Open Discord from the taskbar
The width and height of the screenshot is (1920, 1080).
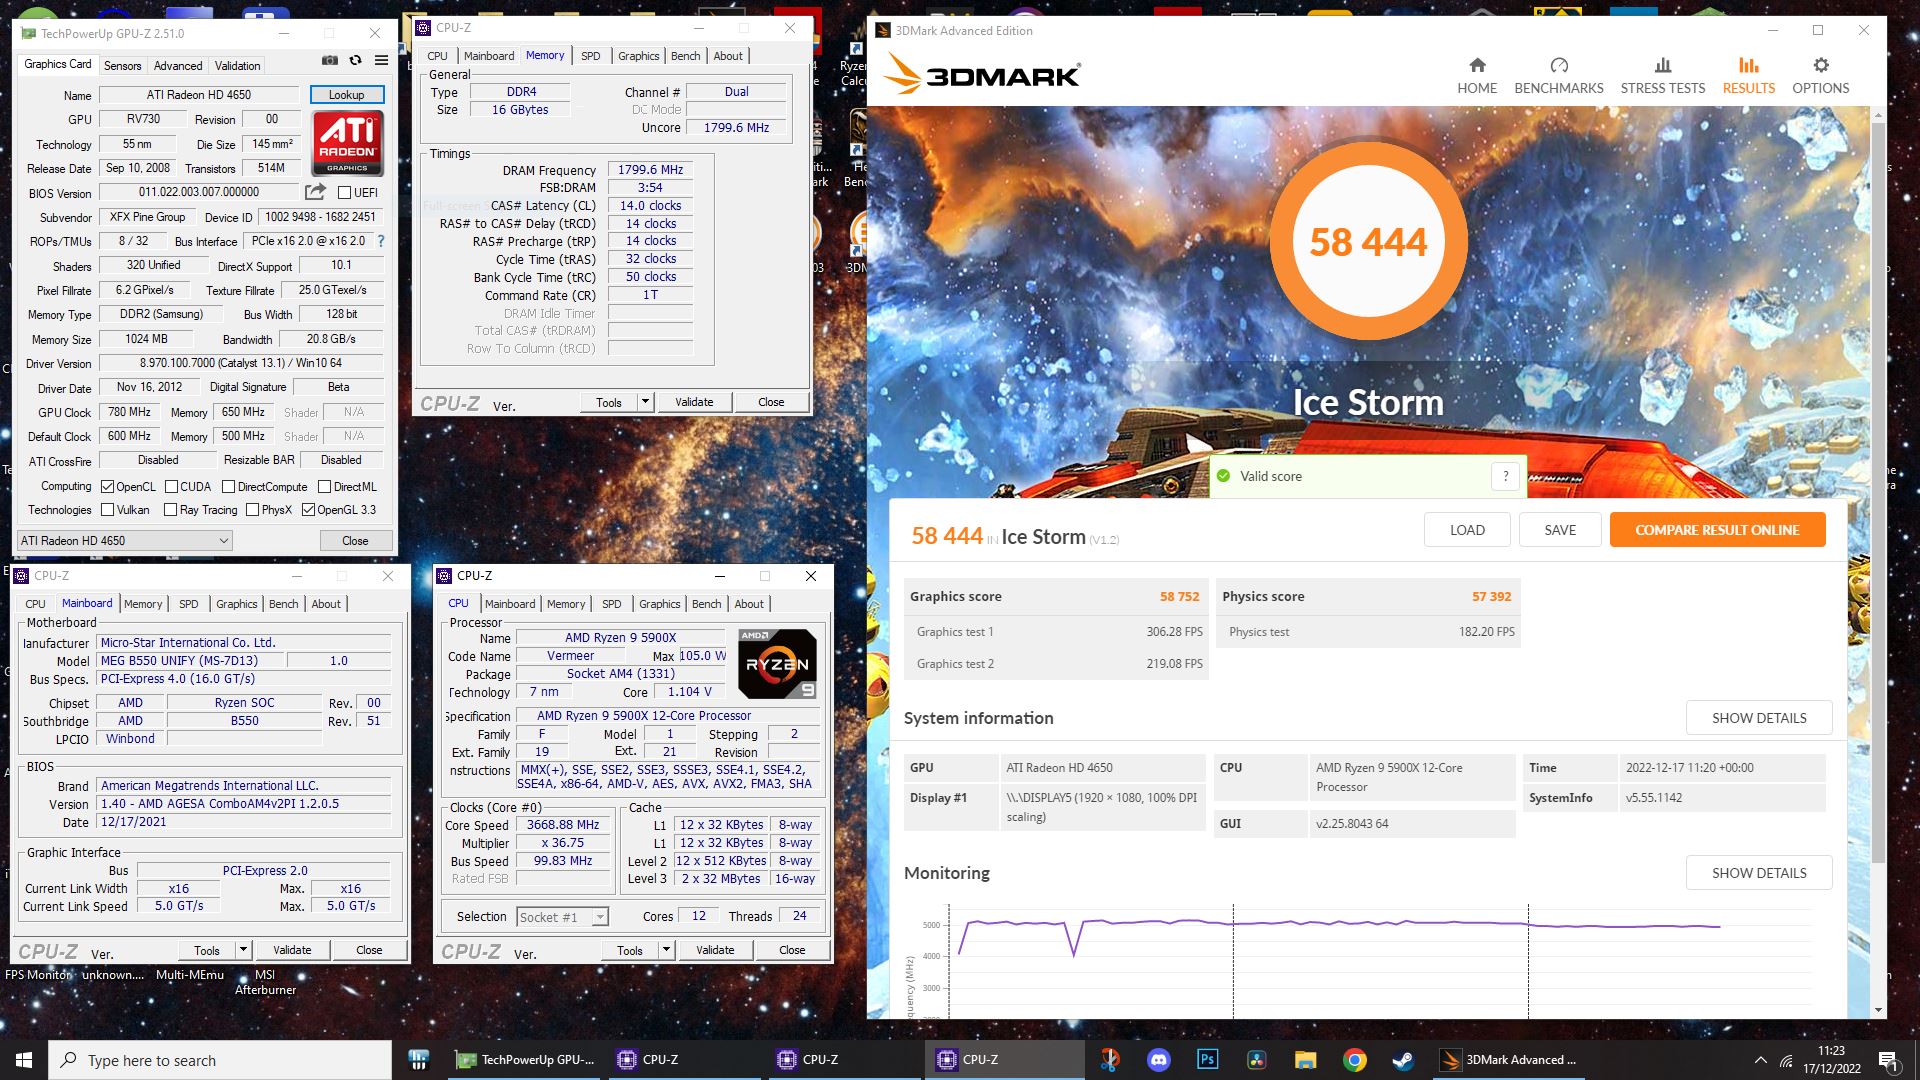[1159, 1060]
